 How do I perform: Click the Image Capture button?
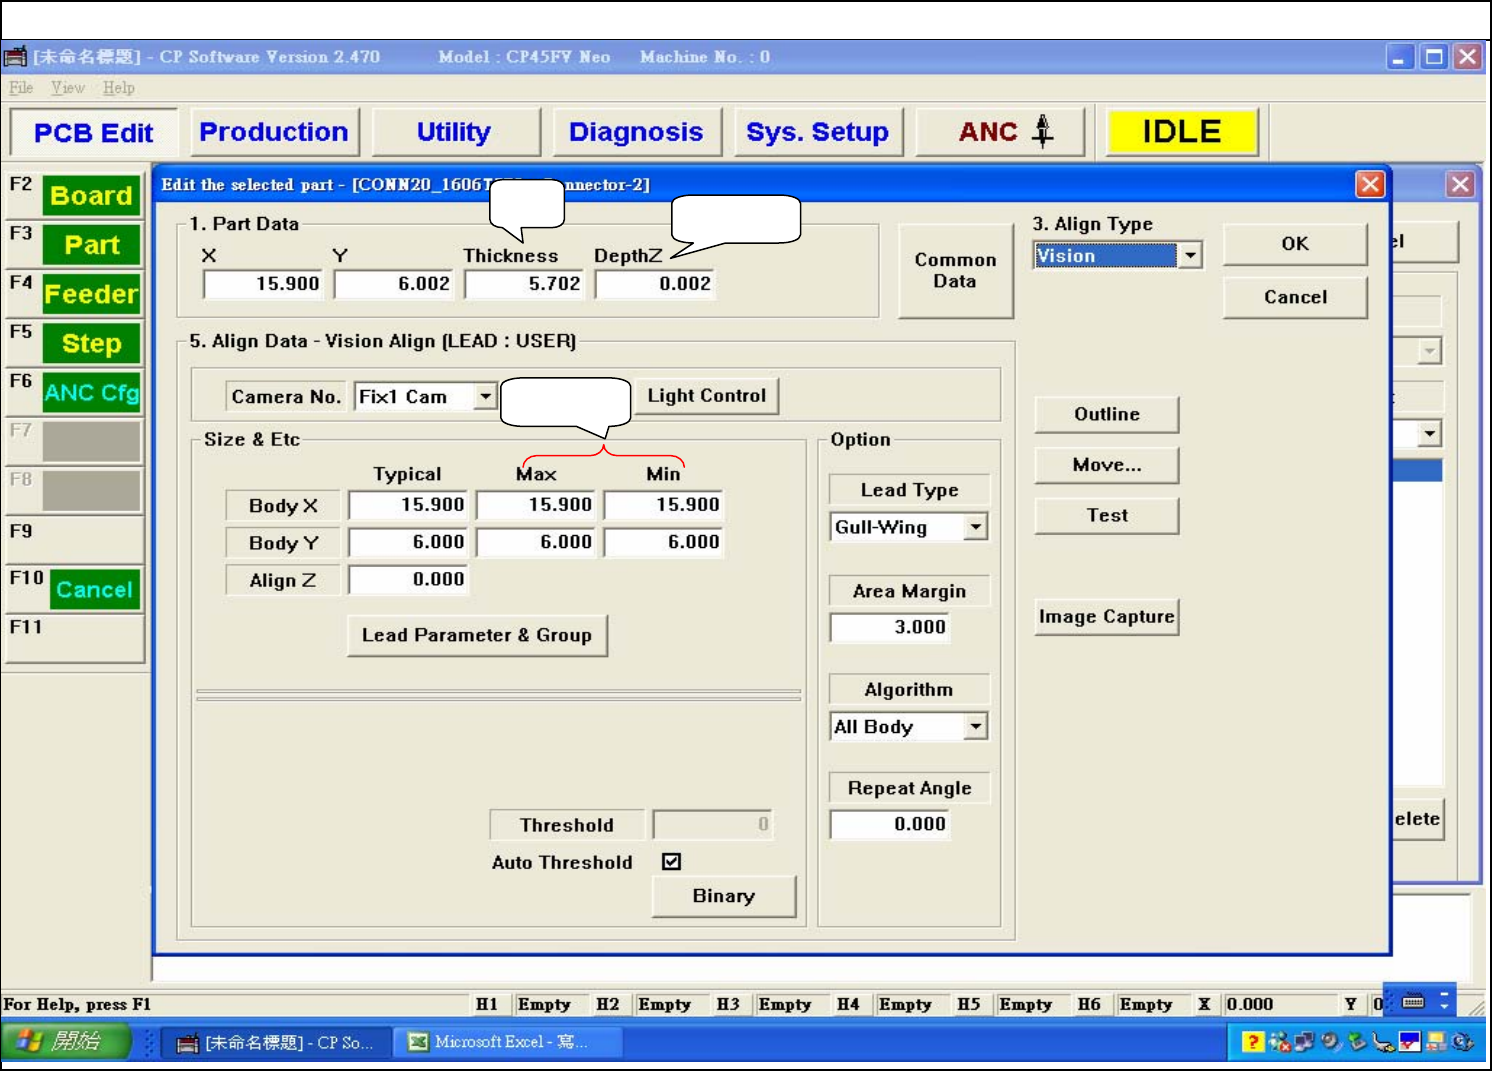pyautogui.click(x=1106, y=617)
